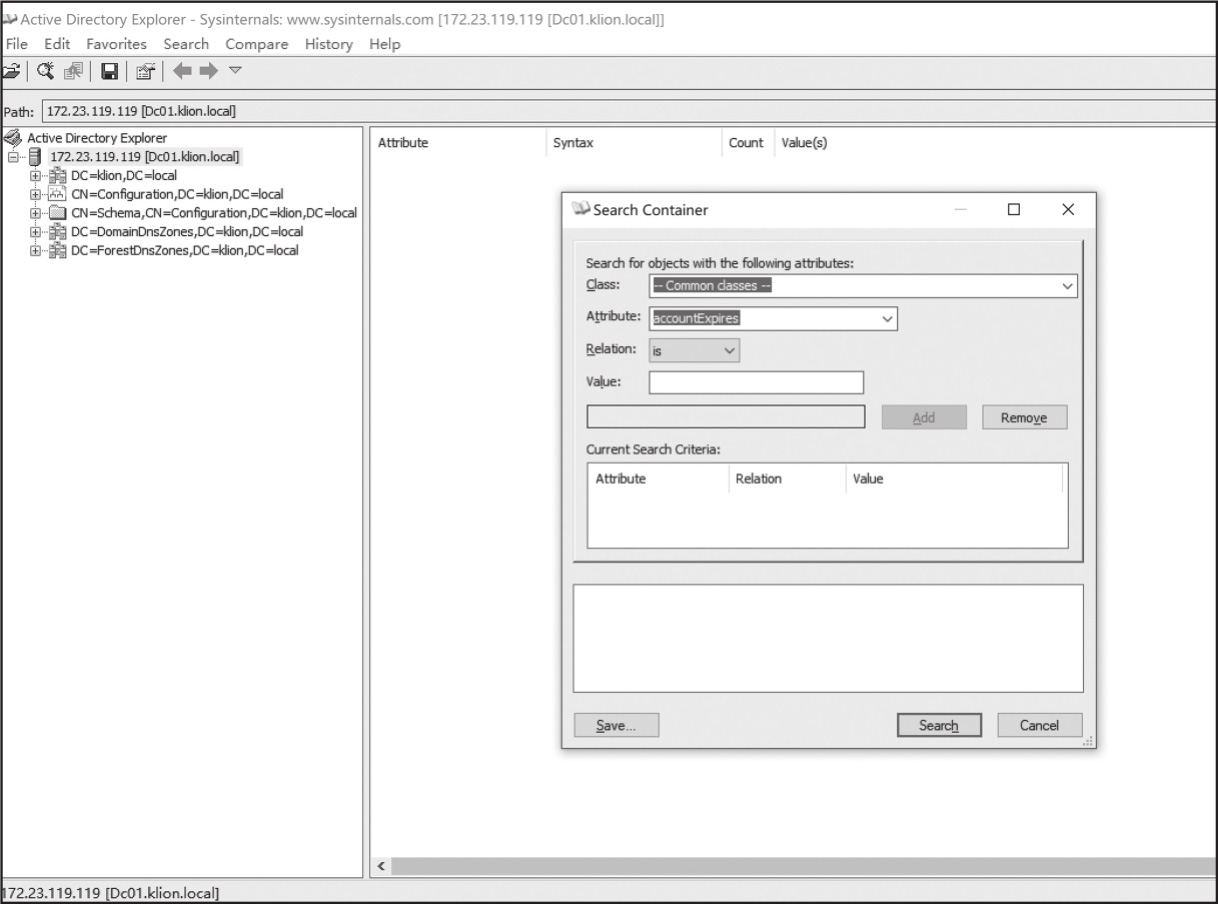Click the Search button in the dialog
The height and width of the screenshot is (904, 1218).
point(939,726)
